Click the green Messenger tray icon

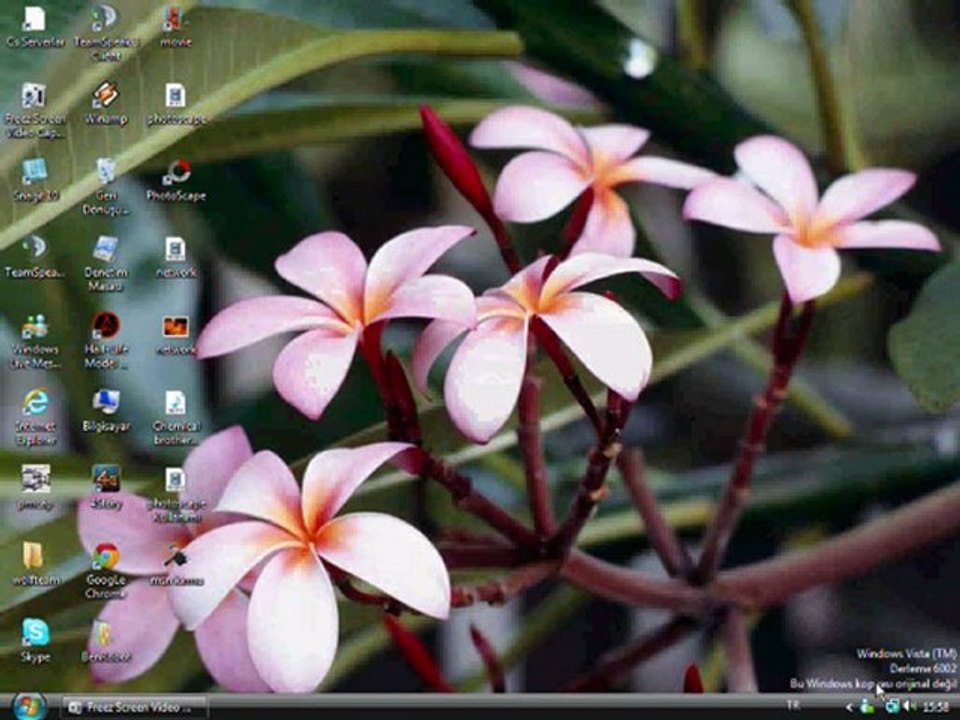coord(867,707)
